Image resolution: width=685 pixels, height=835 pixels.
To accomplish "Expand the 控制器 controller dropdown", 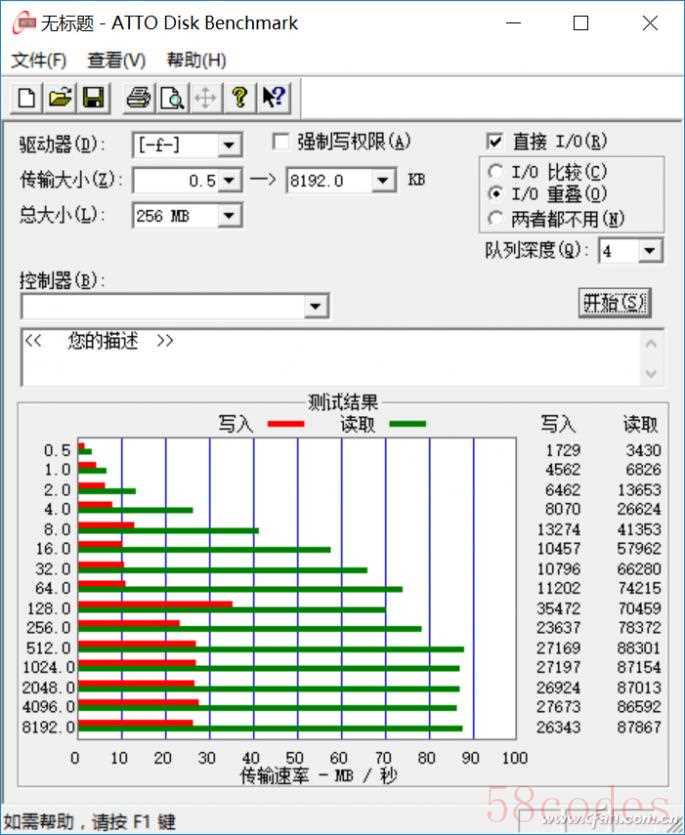I will click(316, 306).
